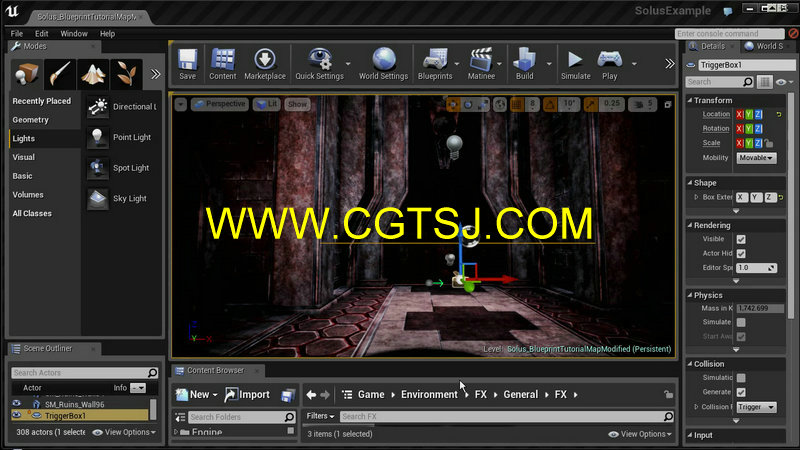Expand the toolbar overflow chevron

click(x=669, y=64)
